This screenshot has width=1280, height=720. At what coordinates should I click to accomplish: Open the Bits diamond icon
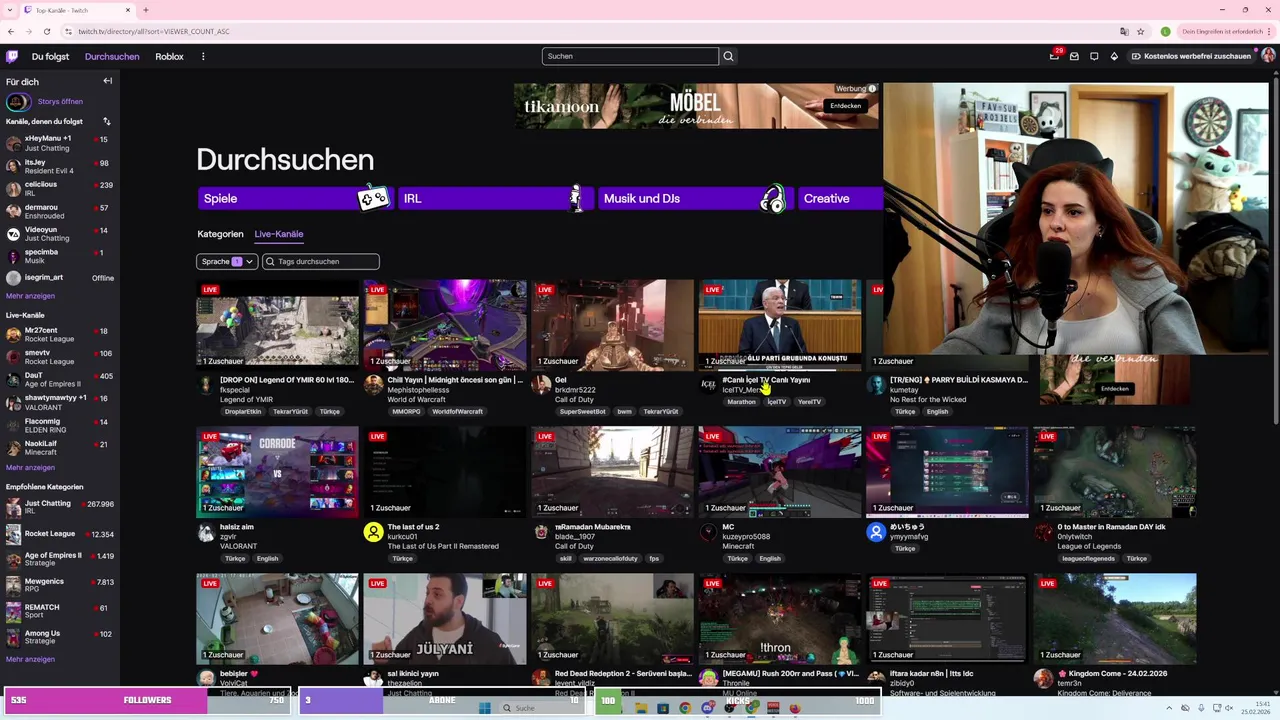pyautogui.click(x=1114, y=57)
